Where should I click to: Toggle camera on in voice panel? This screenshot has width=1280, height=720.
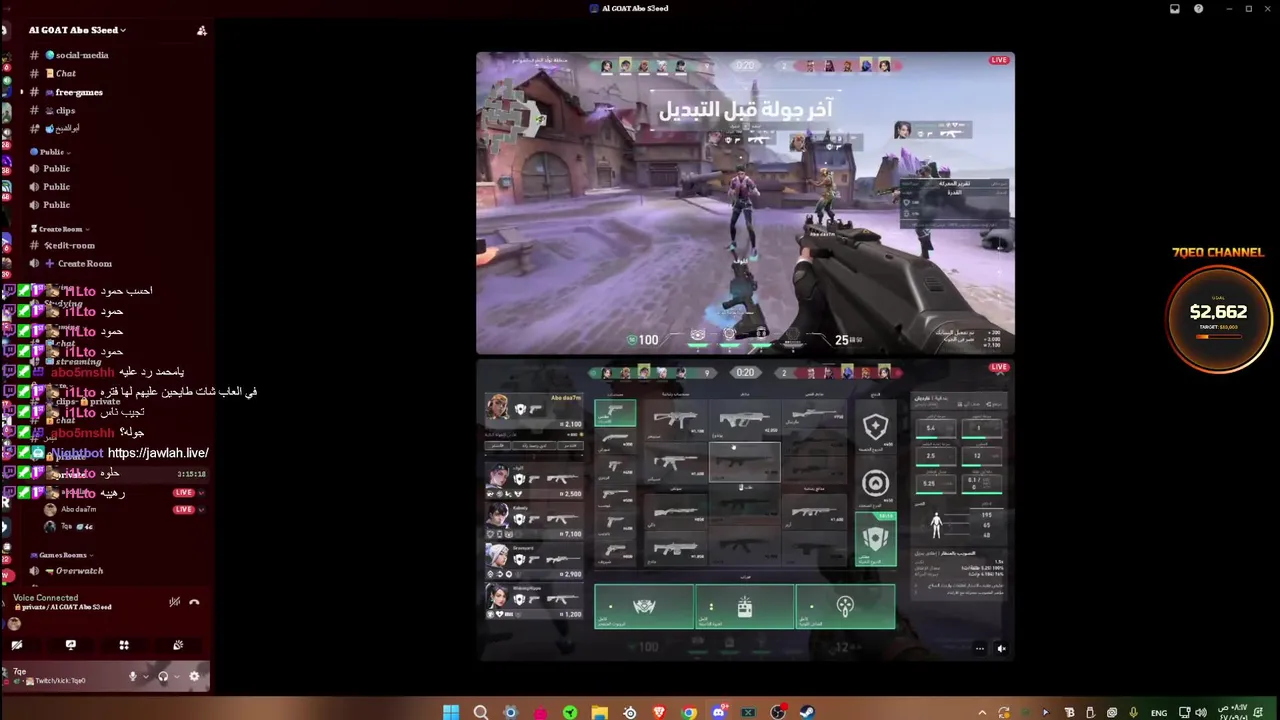[17, 645]
